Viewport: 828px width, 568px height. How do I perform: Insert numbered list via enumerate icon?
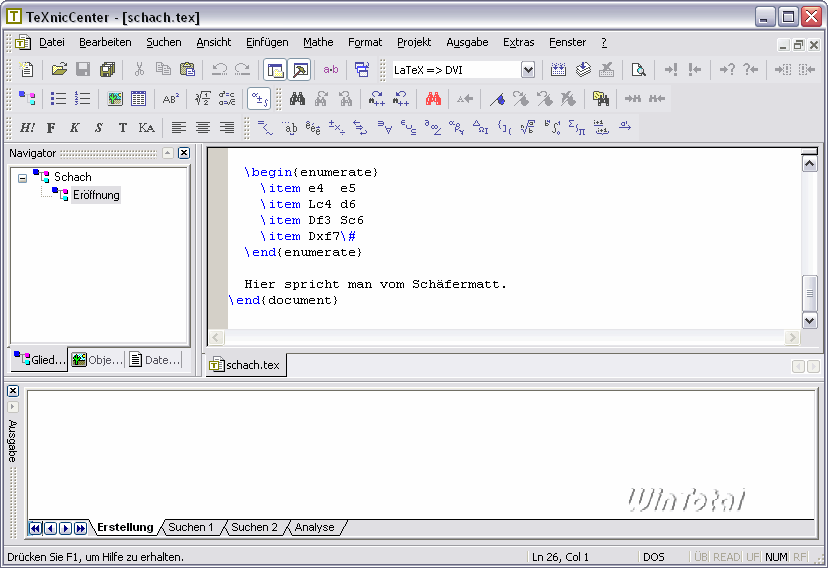pyautogui.click(x=82, y=99)
